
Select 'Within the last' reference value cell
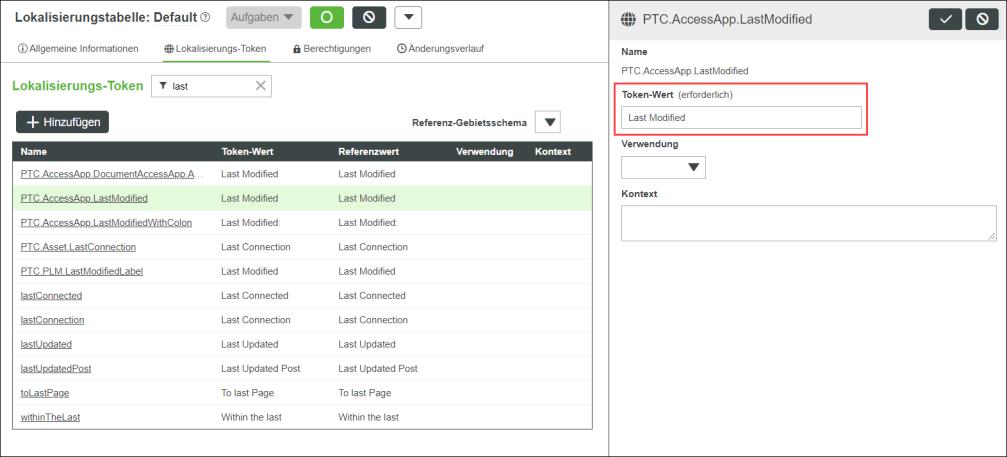click(x=369, y=418)
